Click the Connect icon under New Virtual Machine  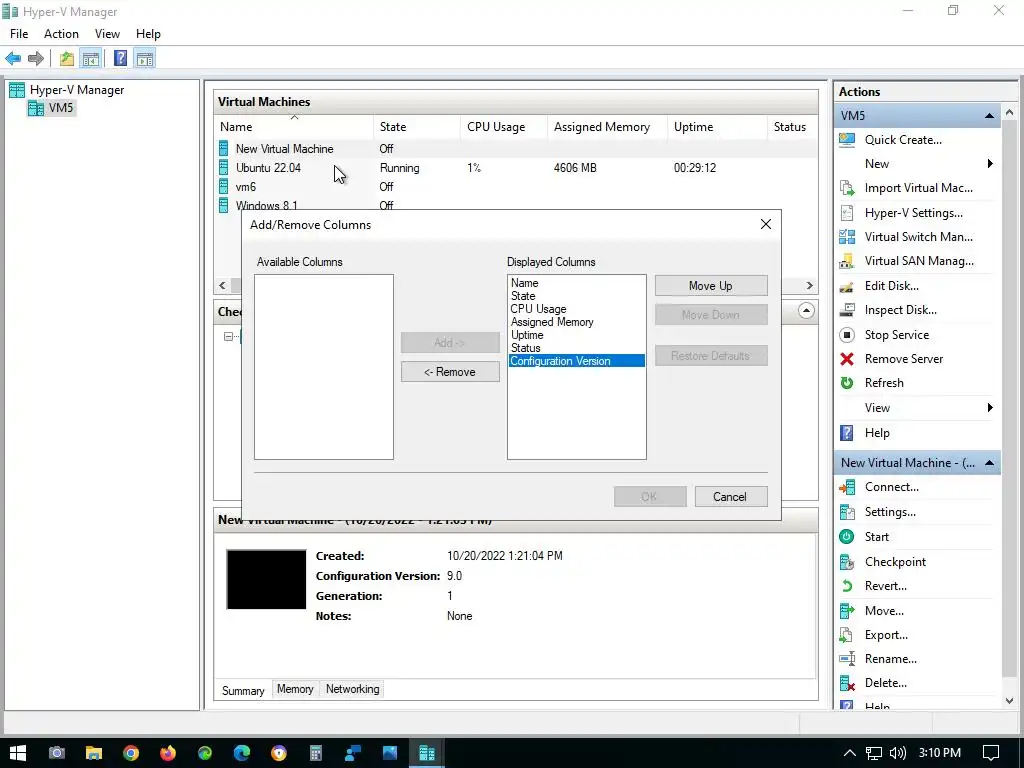click(847, 487)
